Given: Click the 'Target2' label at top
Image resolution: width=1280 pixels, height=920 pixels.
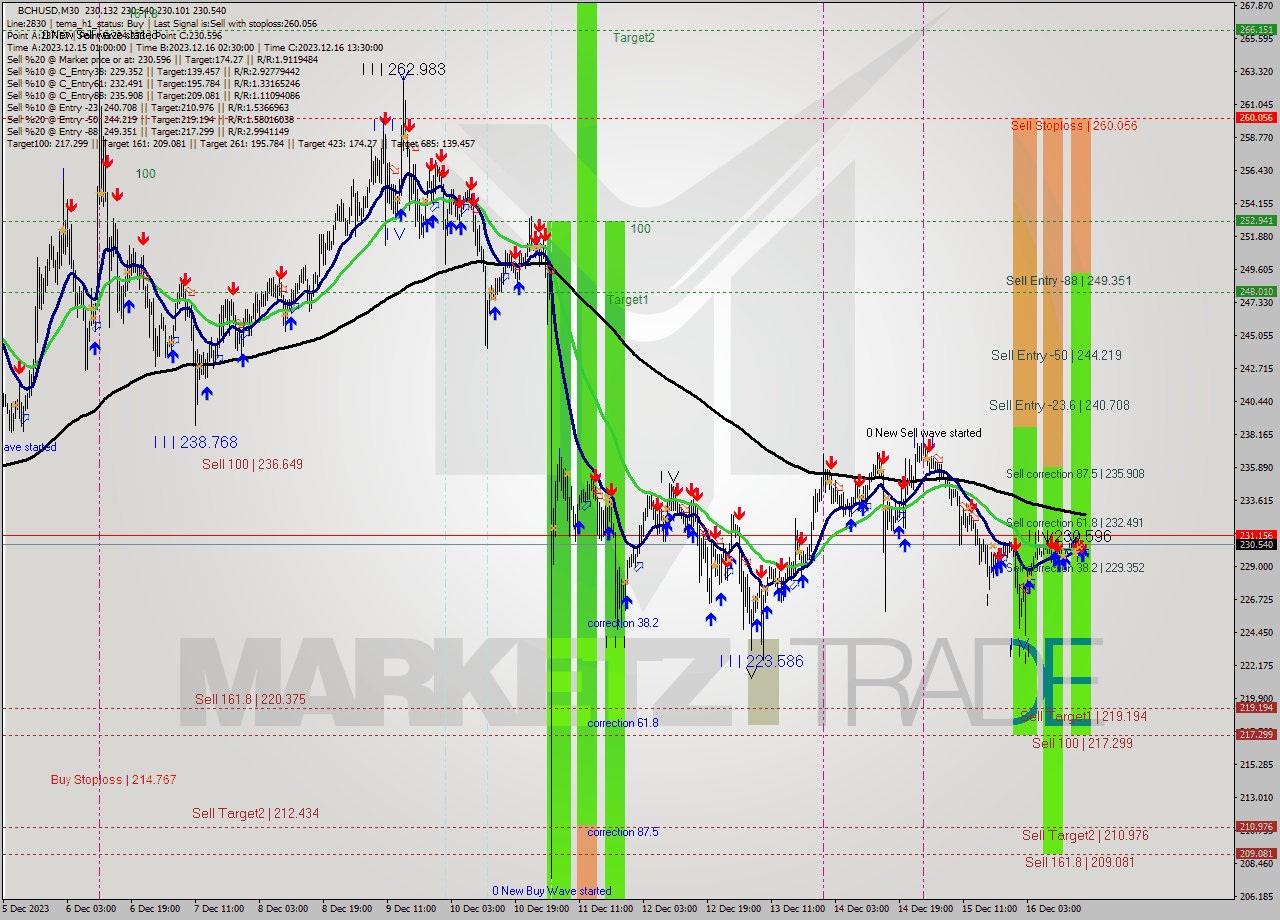Looking at the screenshot, I should [x=634, y=38].
